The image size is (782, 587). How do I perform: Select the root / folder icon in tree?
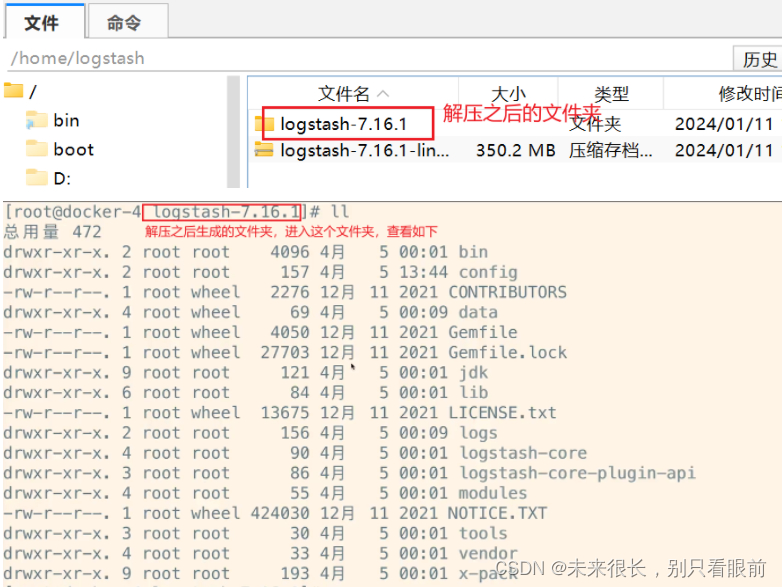point(13,91)
